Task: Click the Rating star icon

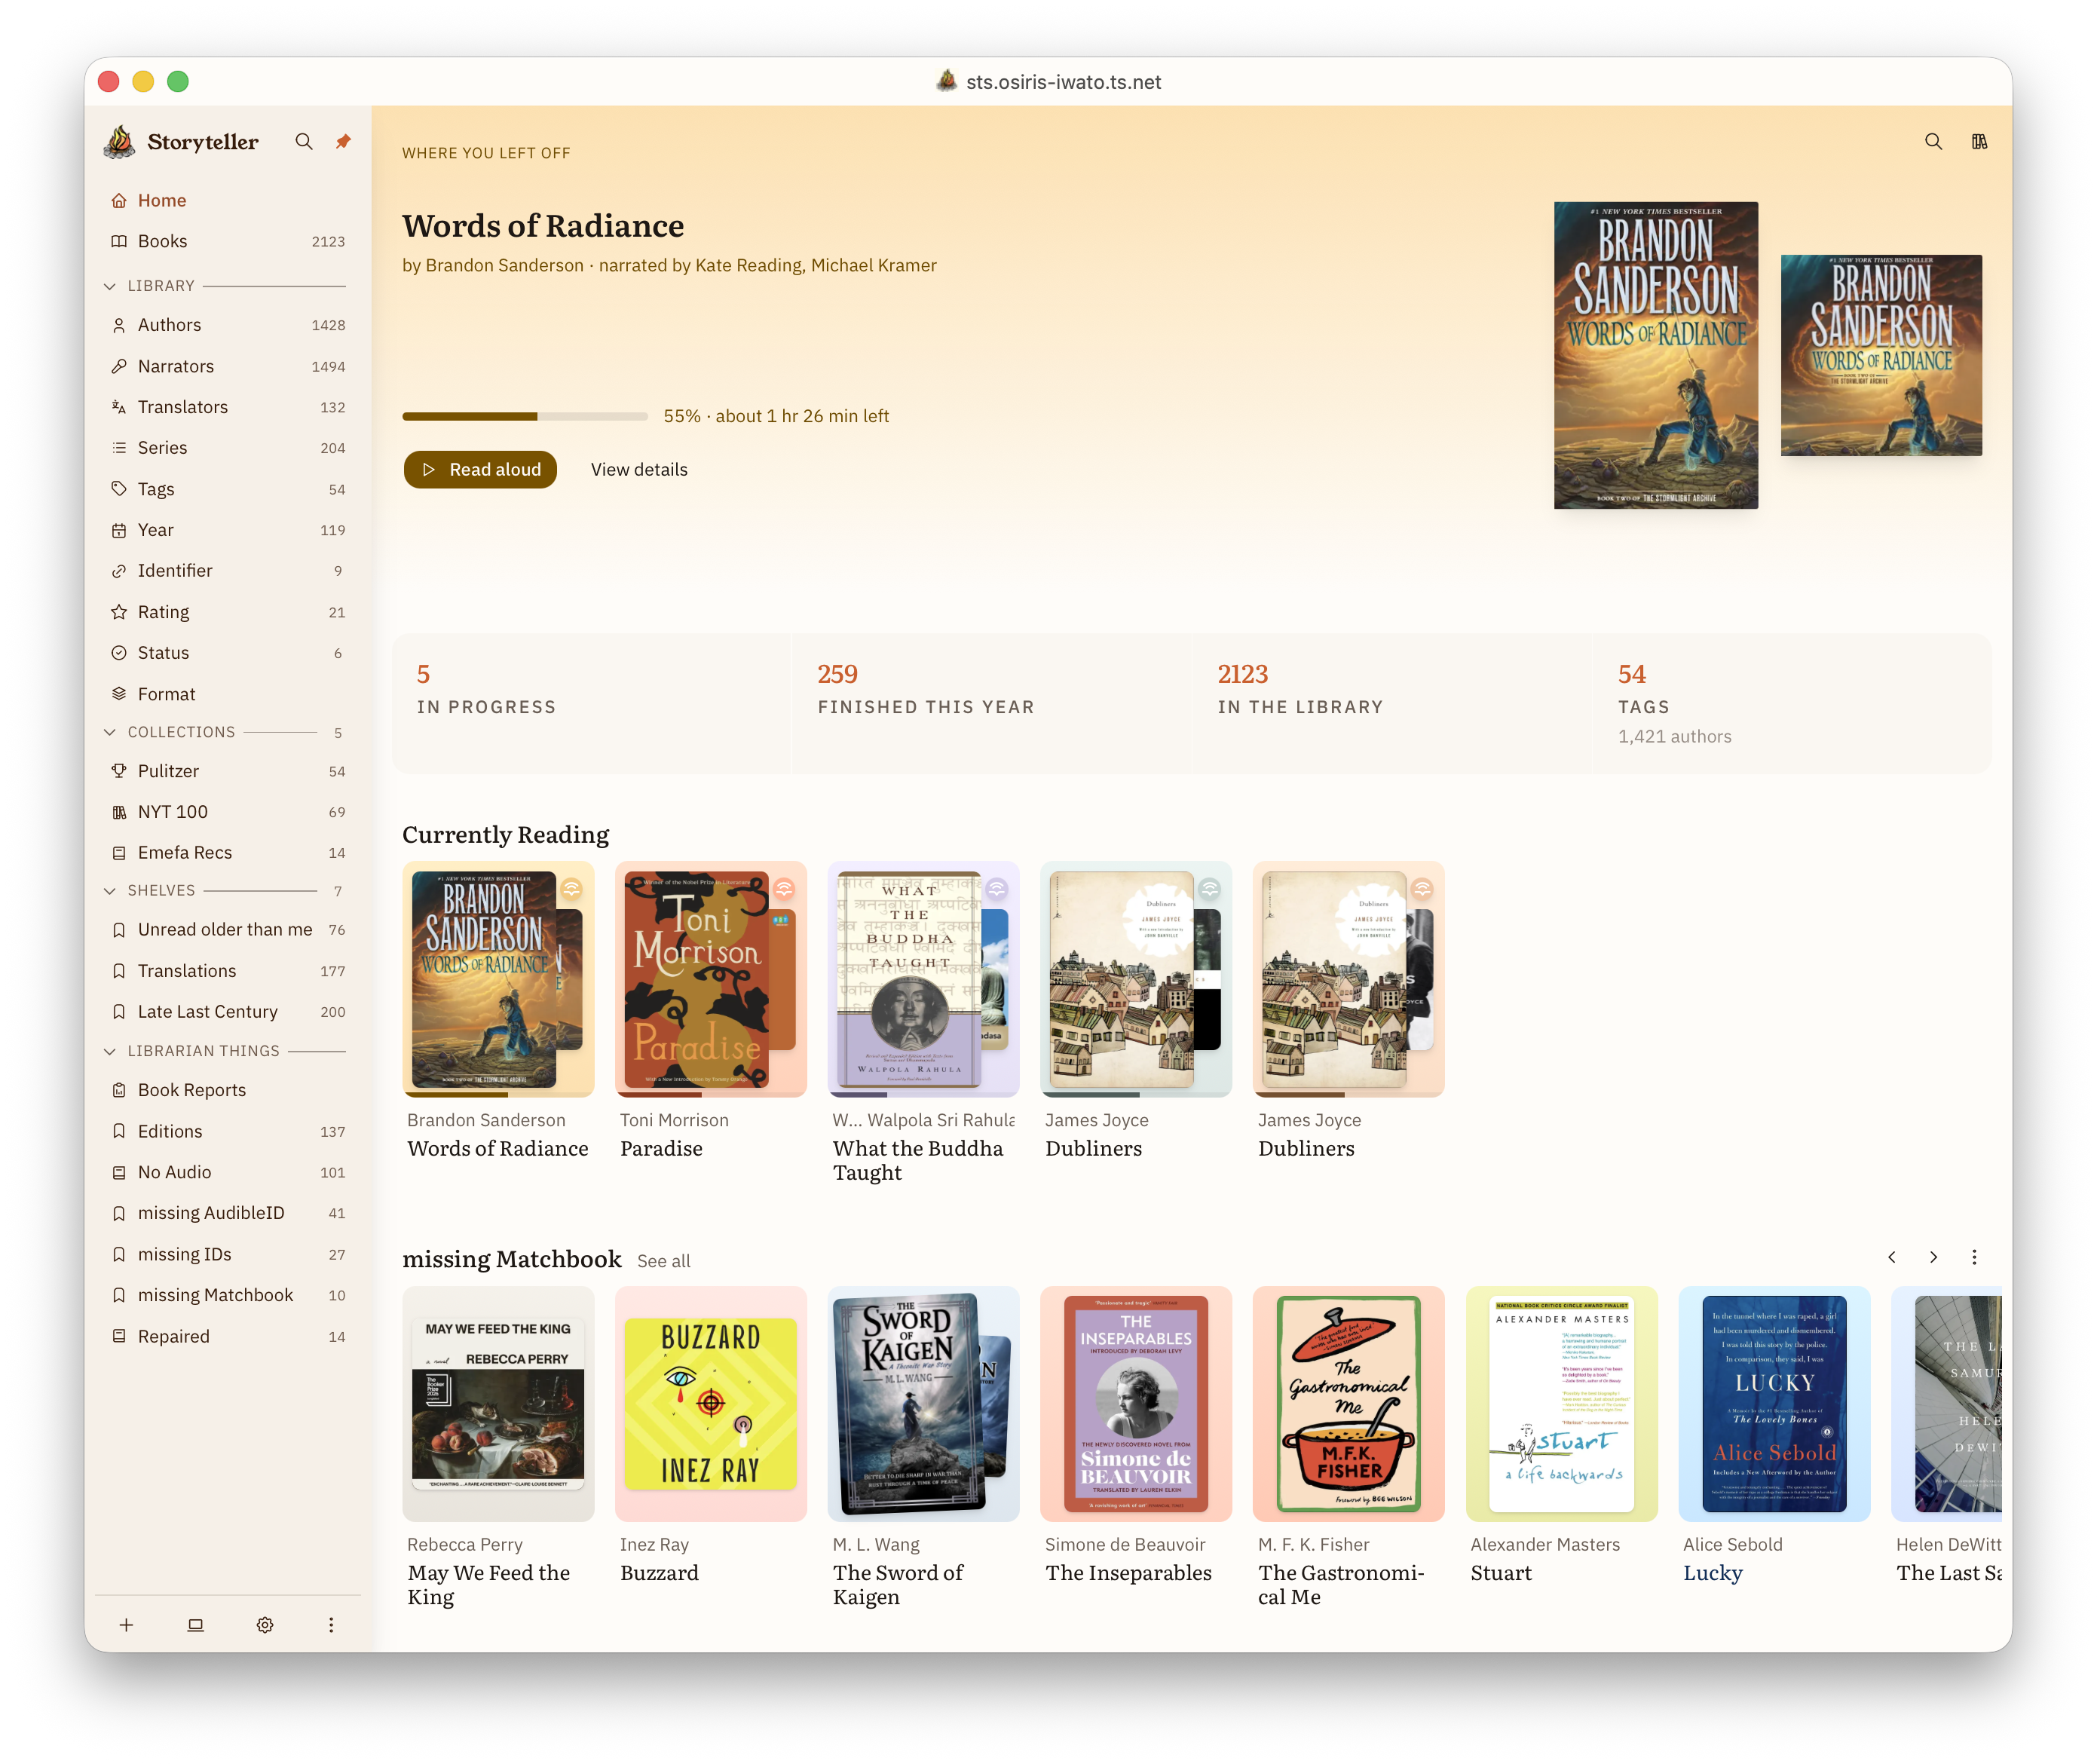Action: pyautogui.click(x=119, y=612)
